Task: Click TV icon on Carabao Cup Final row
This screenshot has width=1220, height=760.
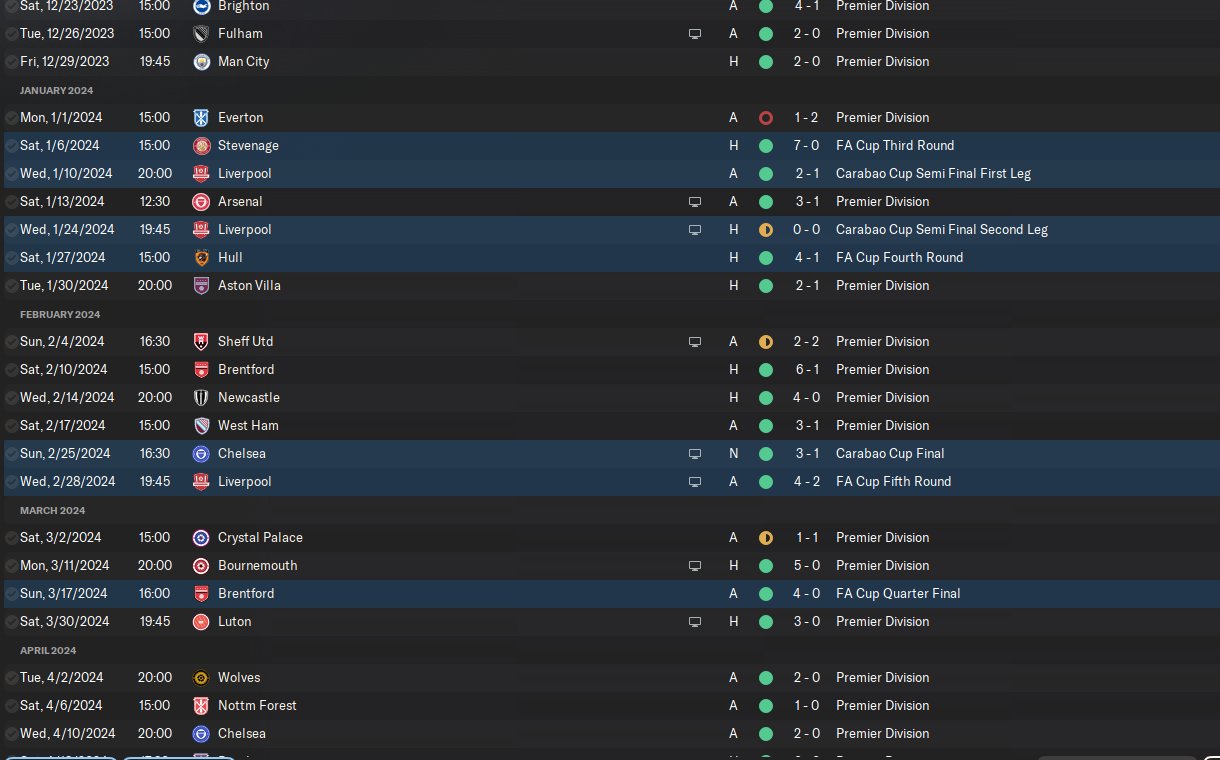Action: [695, 453]
